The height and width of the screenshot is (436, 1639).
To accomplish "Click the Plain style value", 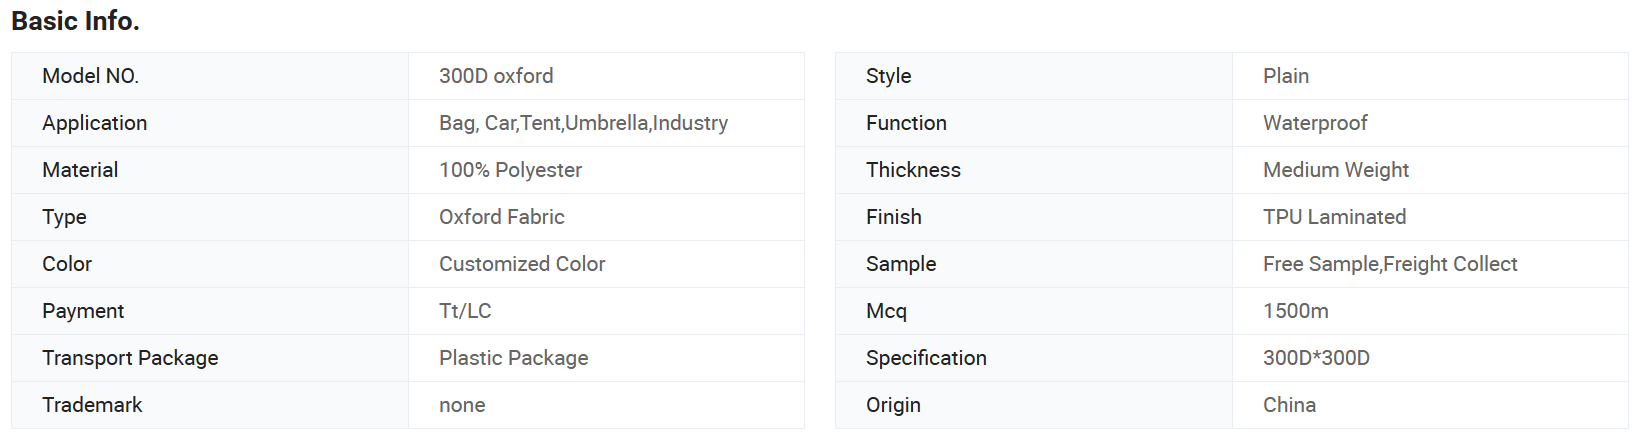I will [x=1286, y=76].
